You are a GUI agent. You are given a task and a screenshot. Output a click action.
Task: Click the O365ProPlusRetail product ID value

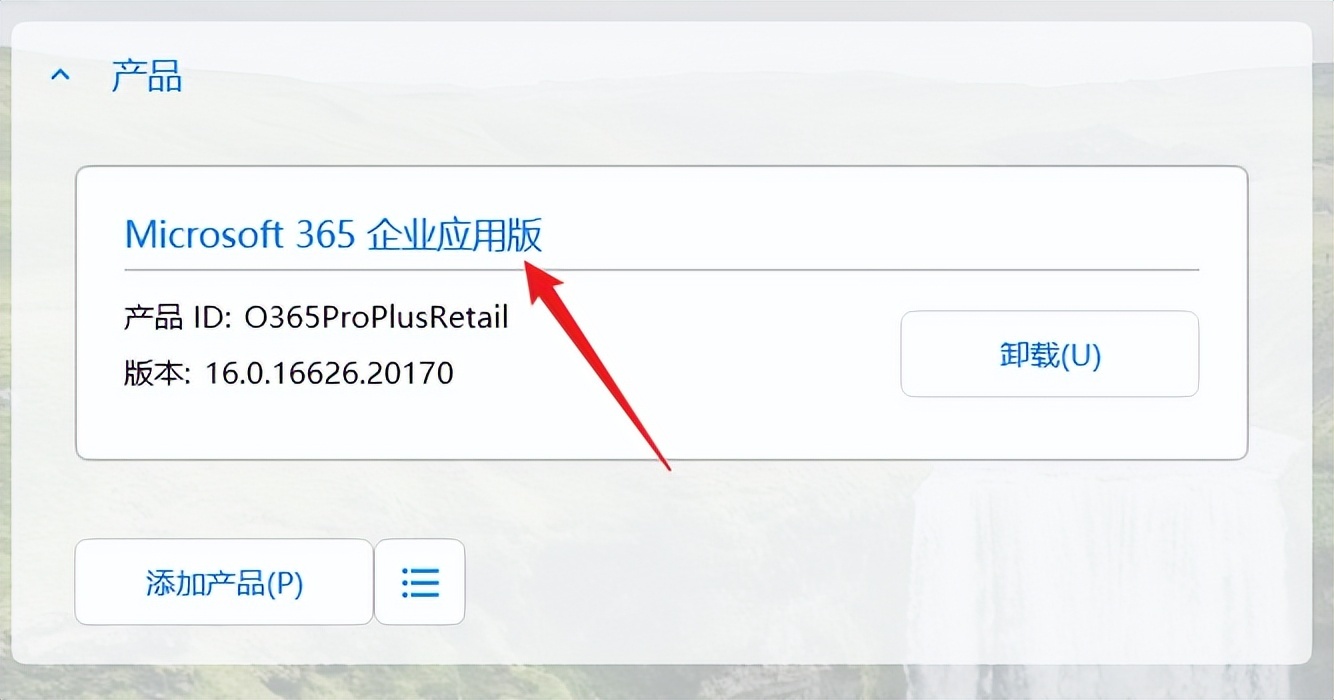click(376, 317)
